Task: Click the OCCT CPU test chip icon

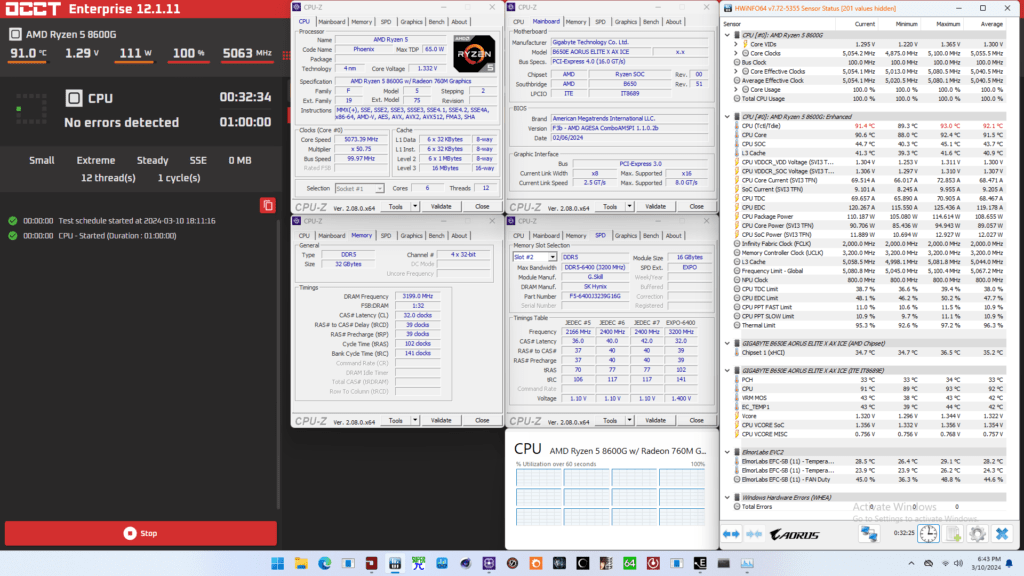Action: tap(74, 98)
